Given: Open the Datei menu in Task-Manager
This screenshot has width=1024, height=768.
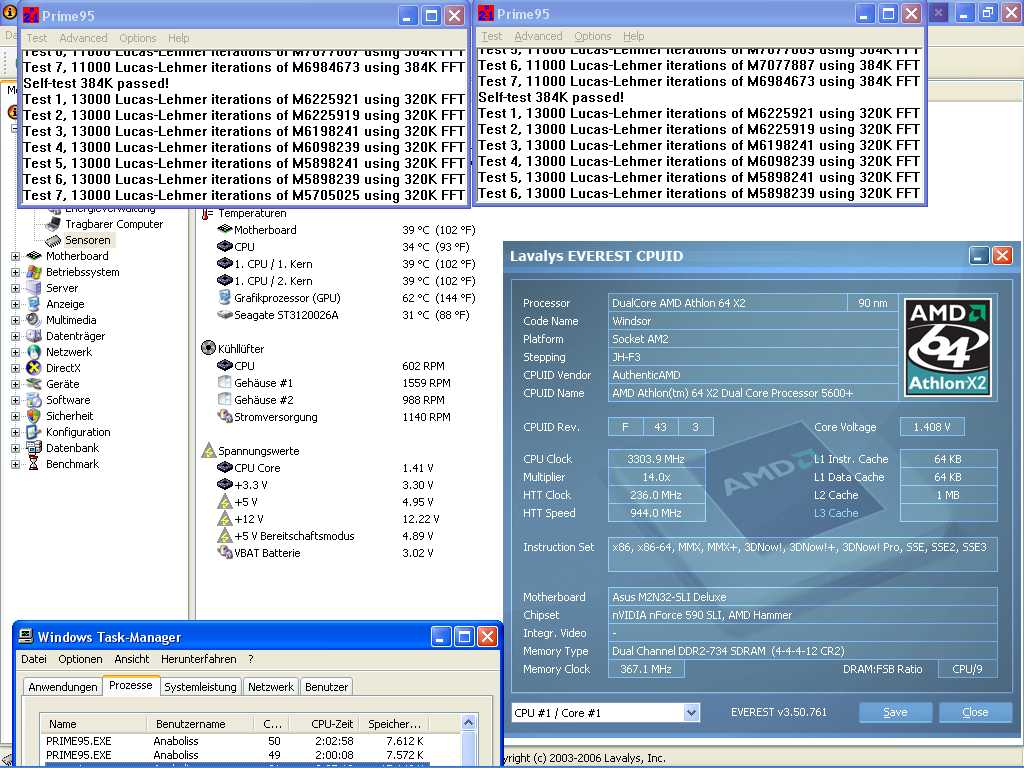Looking at the screenshot, I should pos(33,659).
